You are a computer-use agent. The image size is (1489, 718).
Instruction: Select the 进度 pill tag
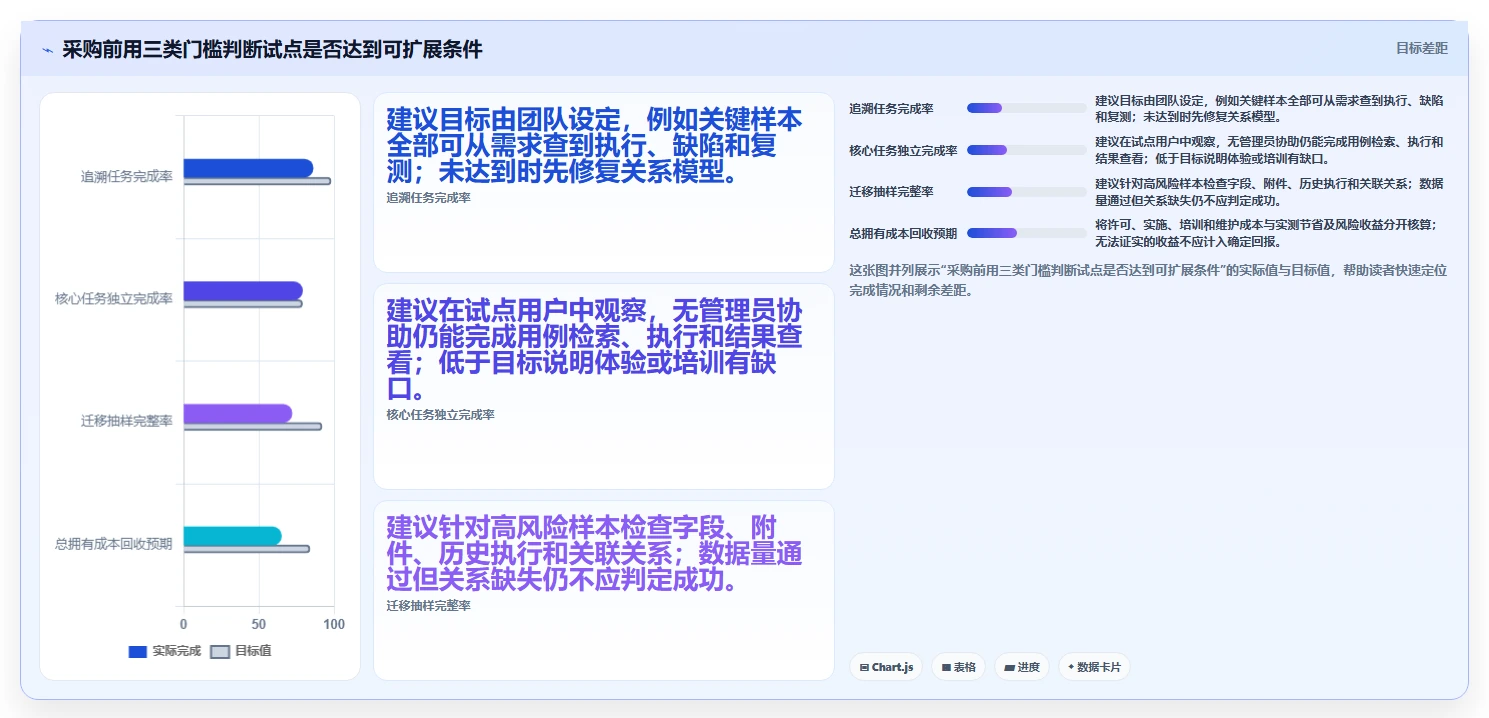[x=1021, y=667]
